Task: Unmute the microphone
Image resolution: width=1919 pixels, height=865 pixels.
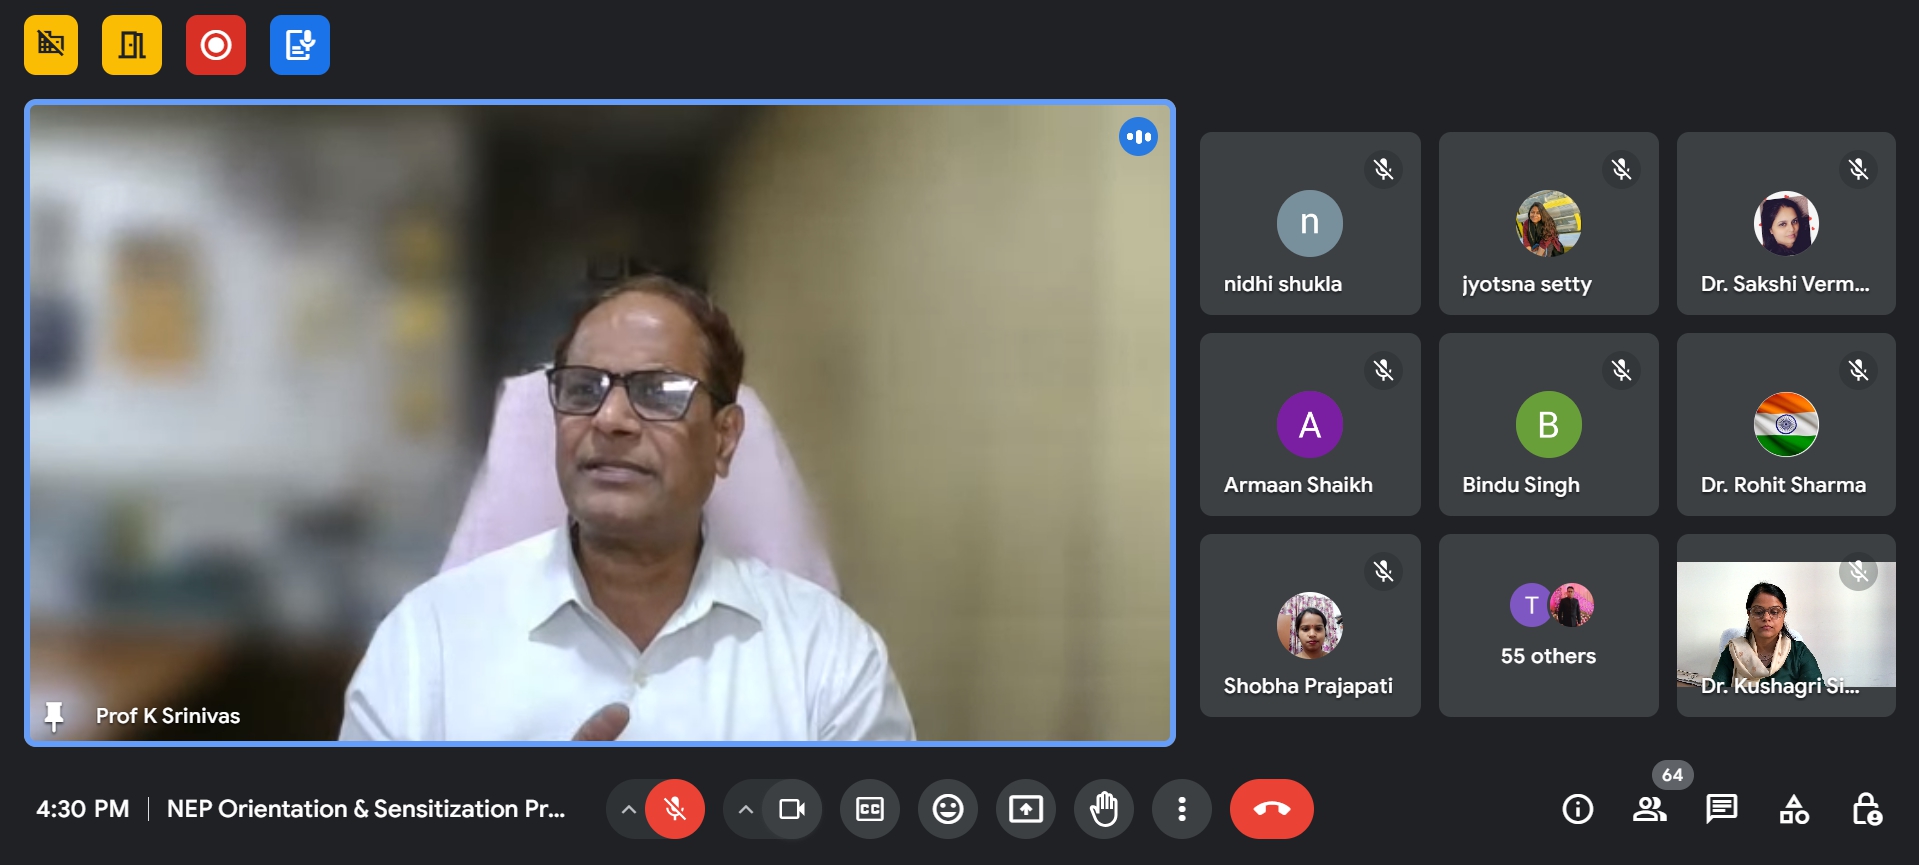Action: [675, 809]
